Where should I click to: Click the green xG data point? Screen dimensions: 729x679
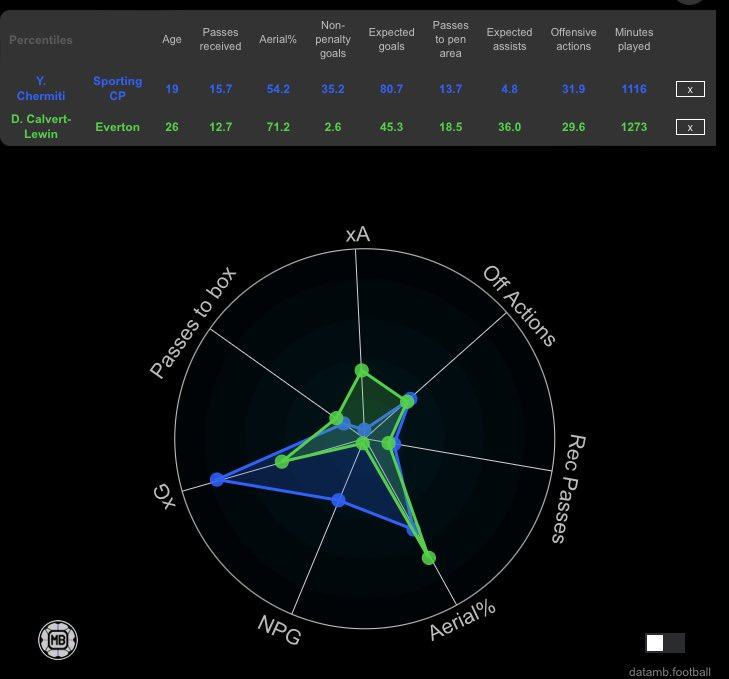[282, 462]
